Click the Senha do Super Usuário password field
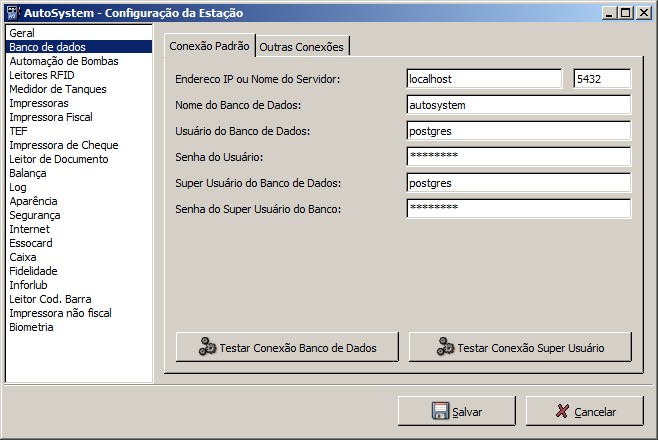The height and width of the screenshot is (440, 658). 518,209
